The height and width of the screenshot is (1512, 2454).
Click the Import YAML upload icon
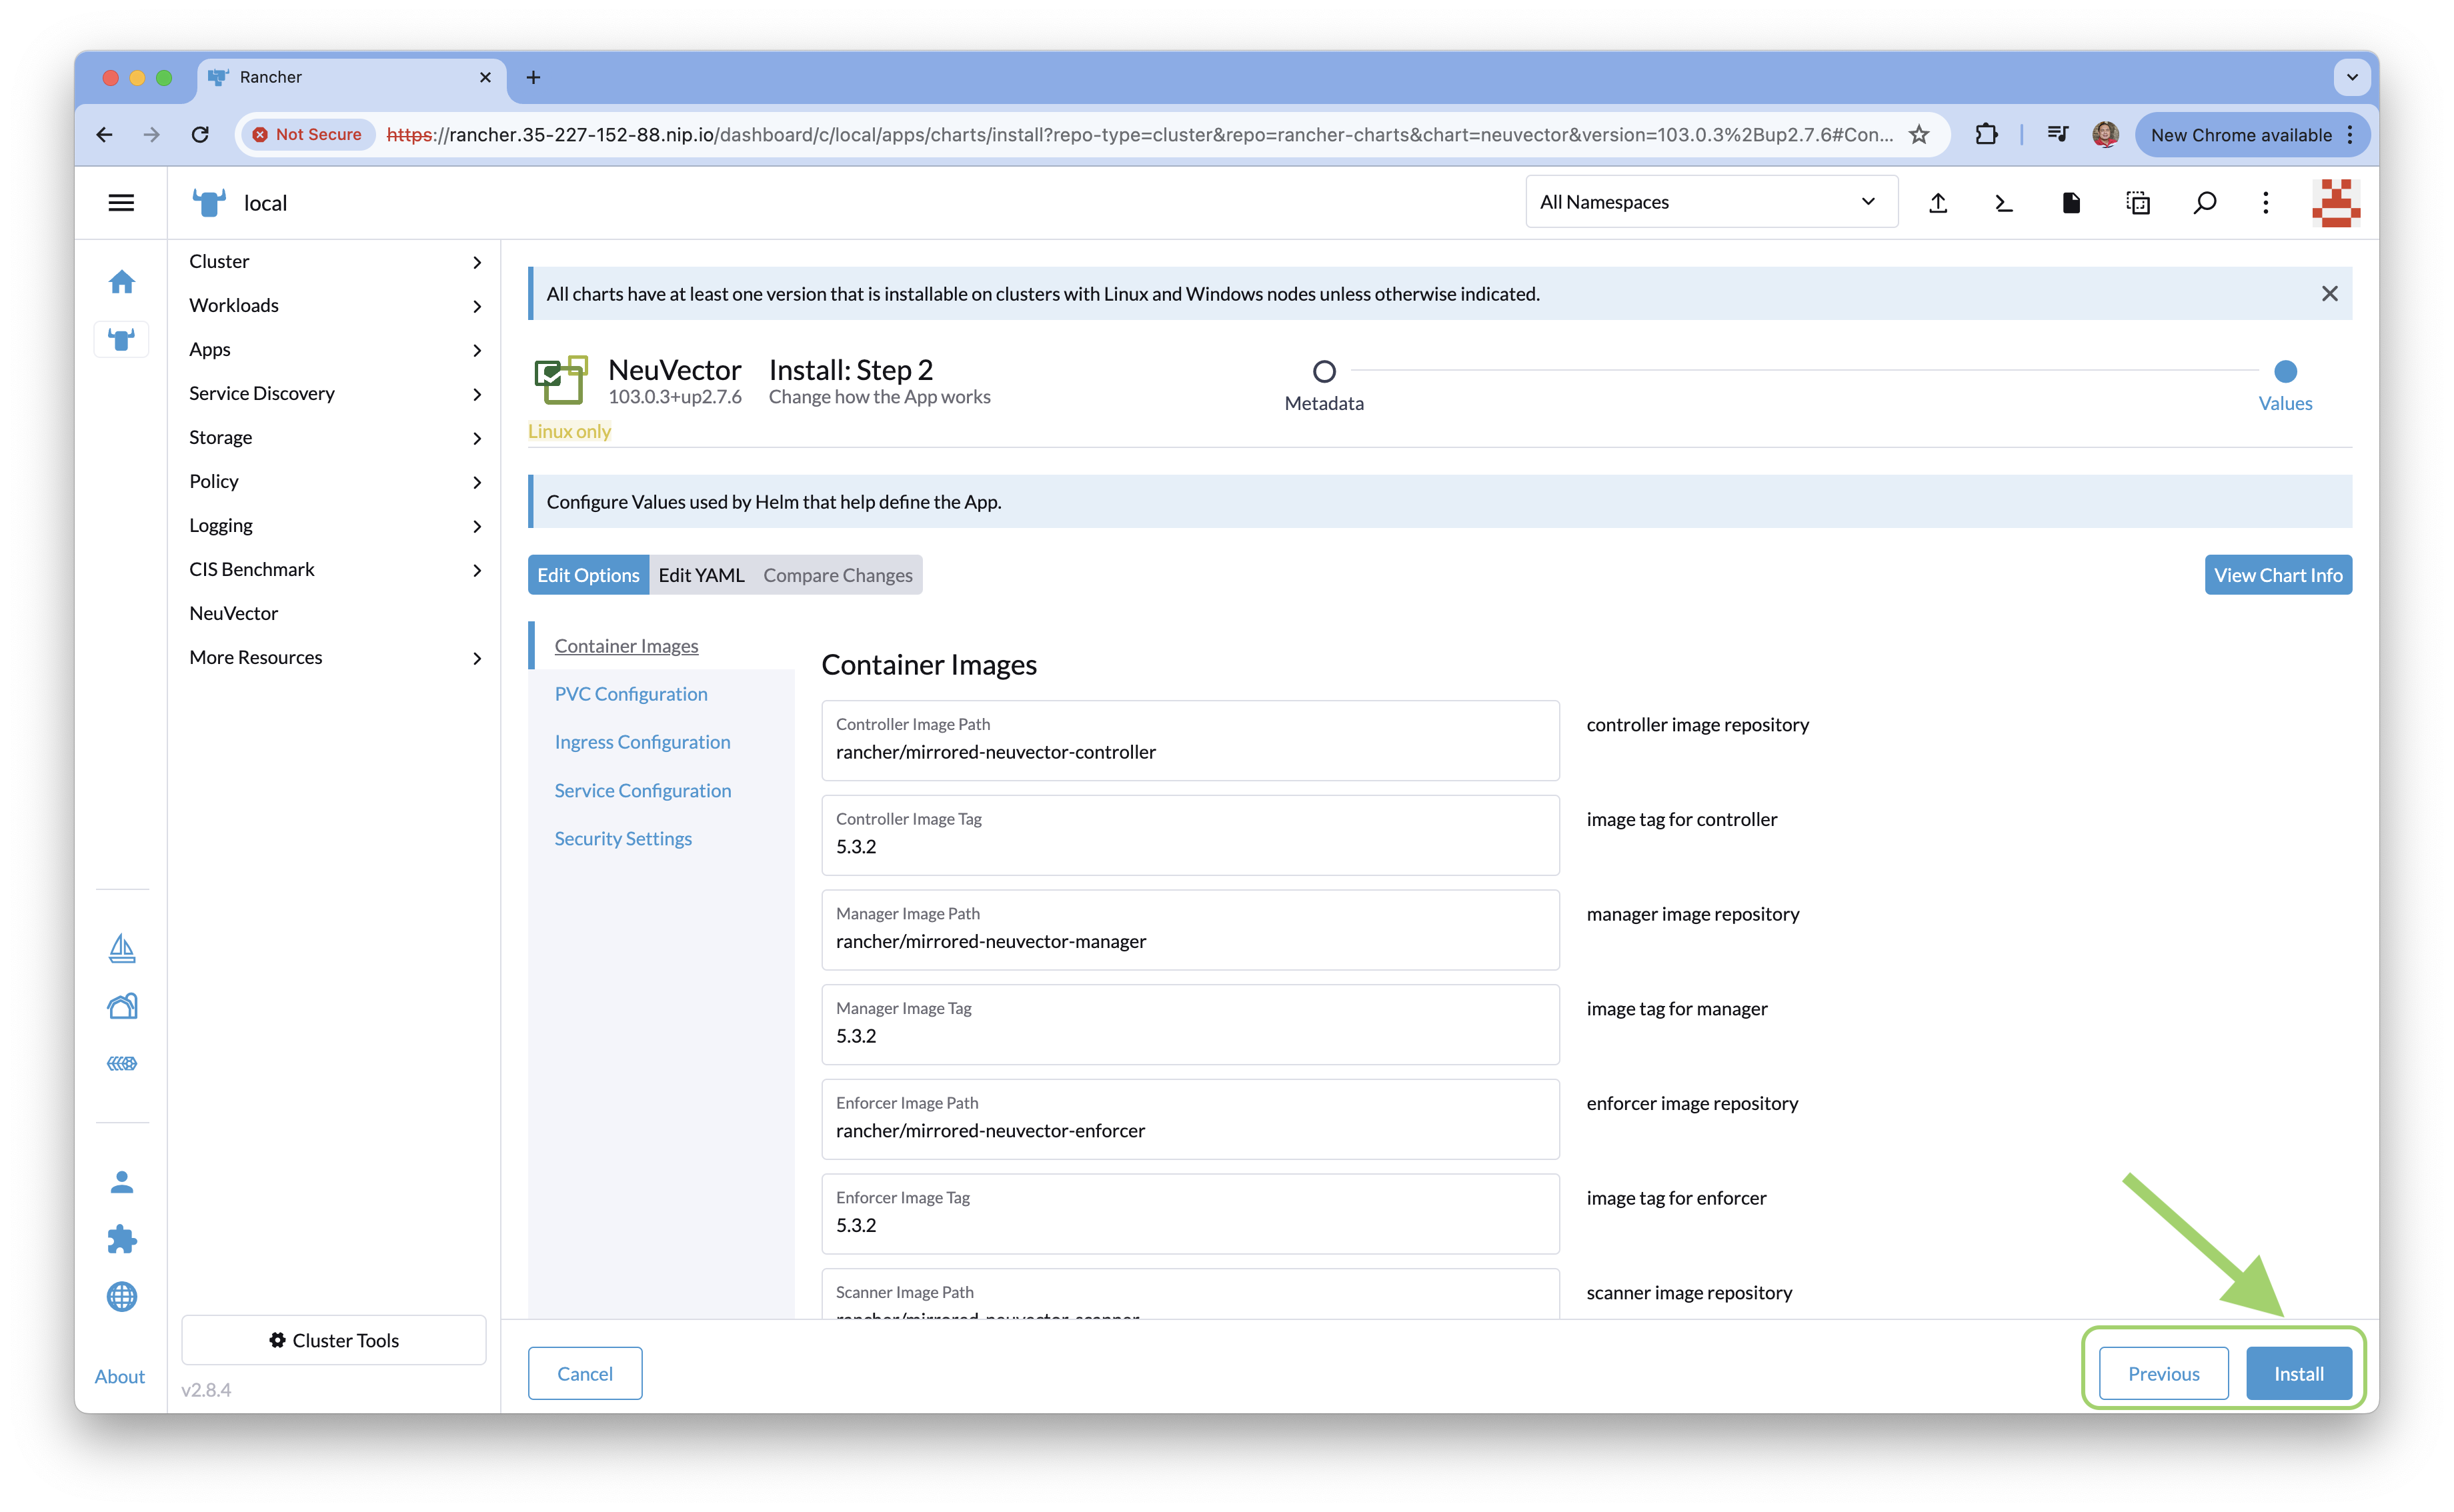[1938, 203]
